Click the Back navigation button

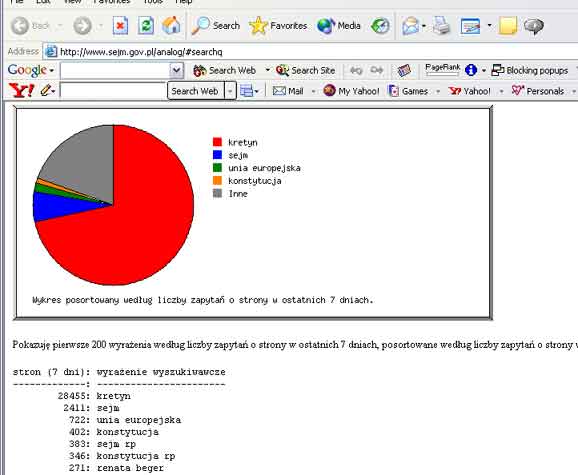point(30,26)
